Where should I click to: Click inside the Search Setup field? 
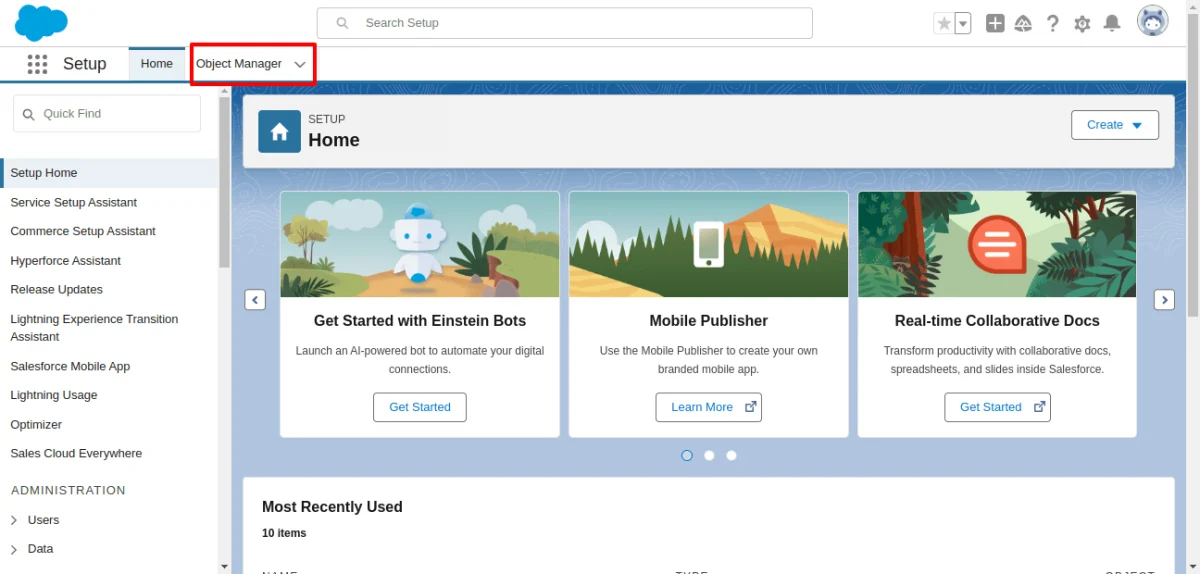(x=565, y=23)
